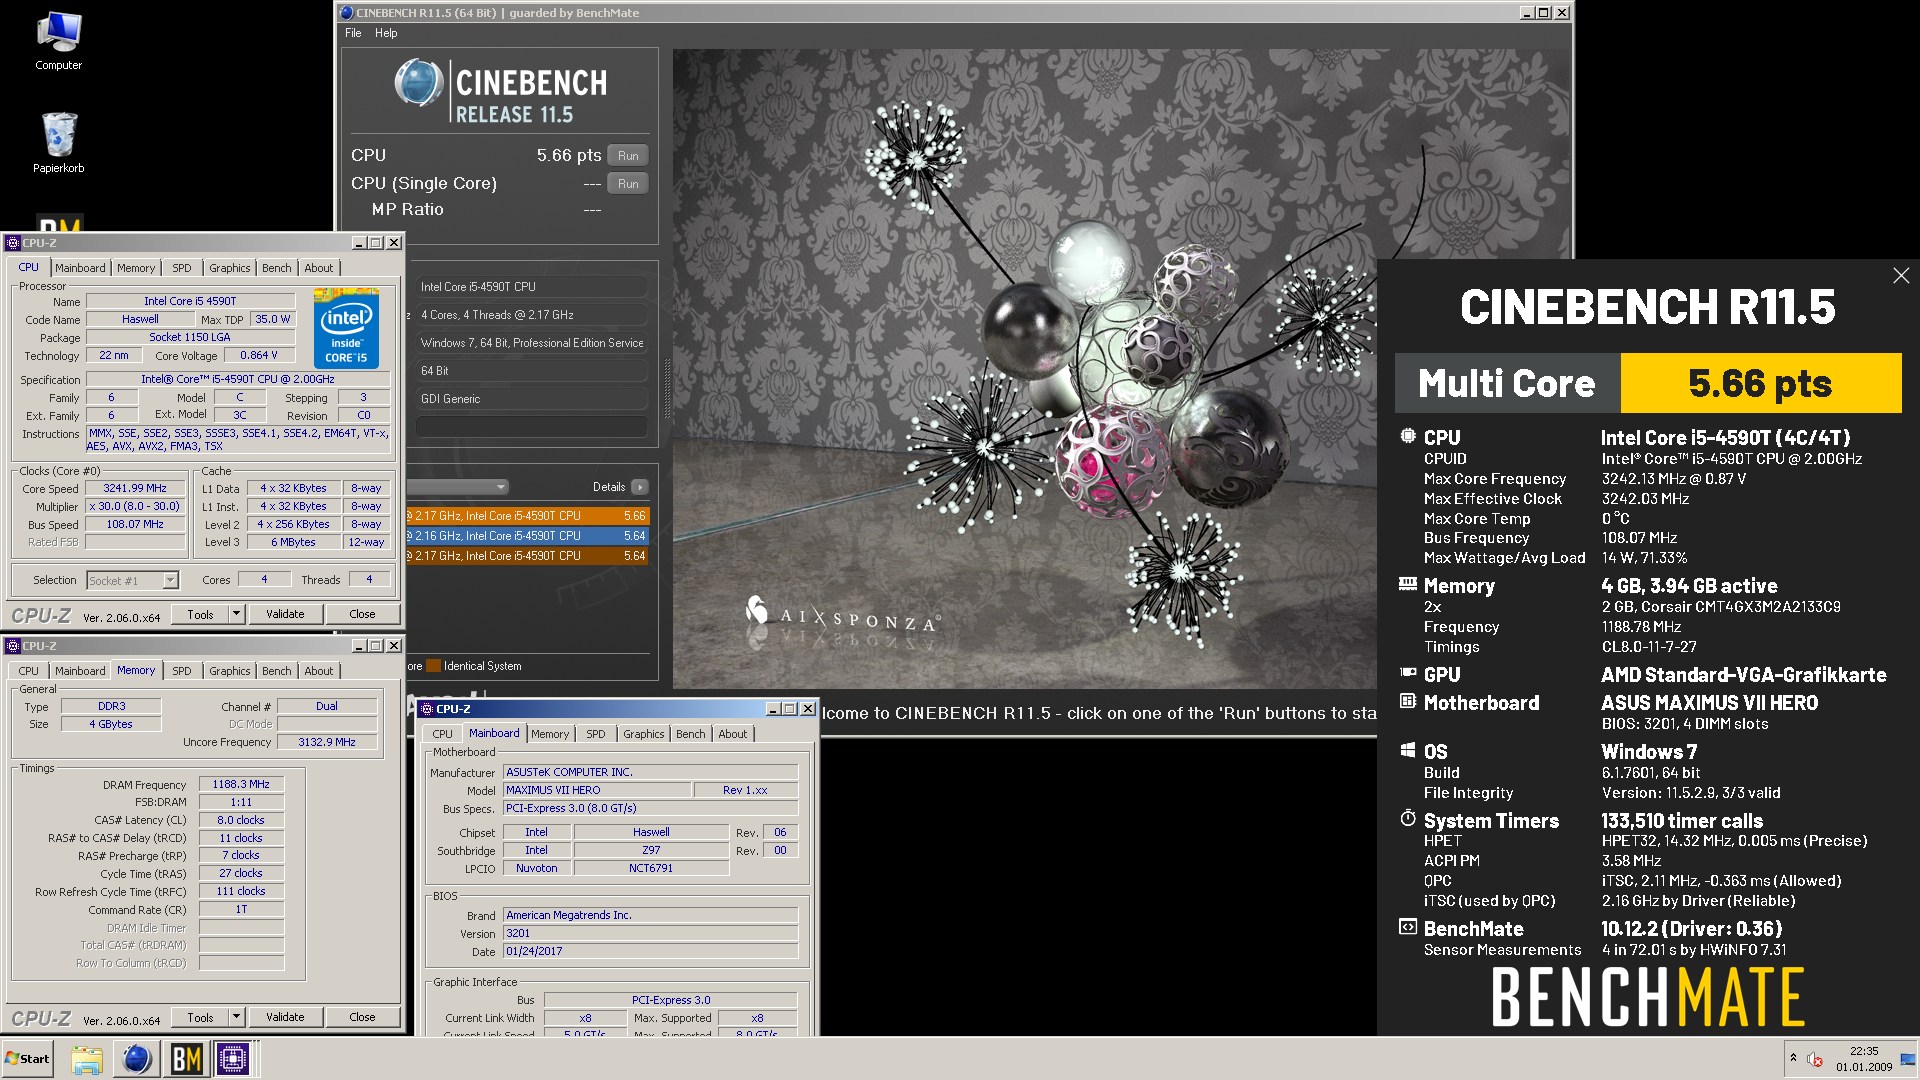Viewport: 1920px width, 1080px height.
Task: Switch to Graphics tab in Memory CPU-Z window
Action: (229, 671)
